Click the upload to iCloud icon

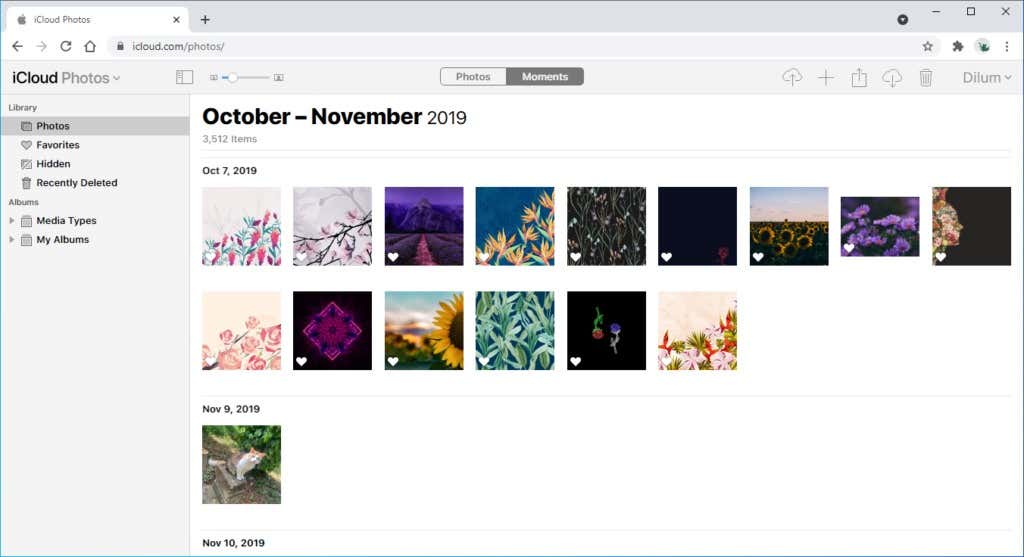[x=792, y=77]
